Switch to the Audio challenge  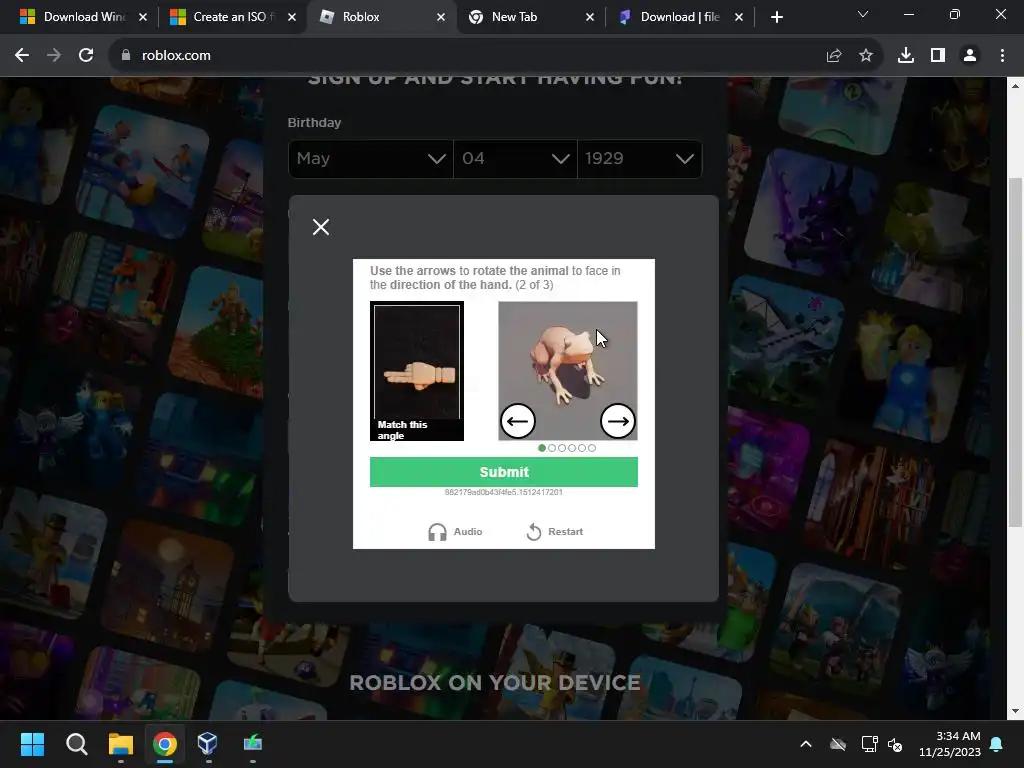(455, 532)
